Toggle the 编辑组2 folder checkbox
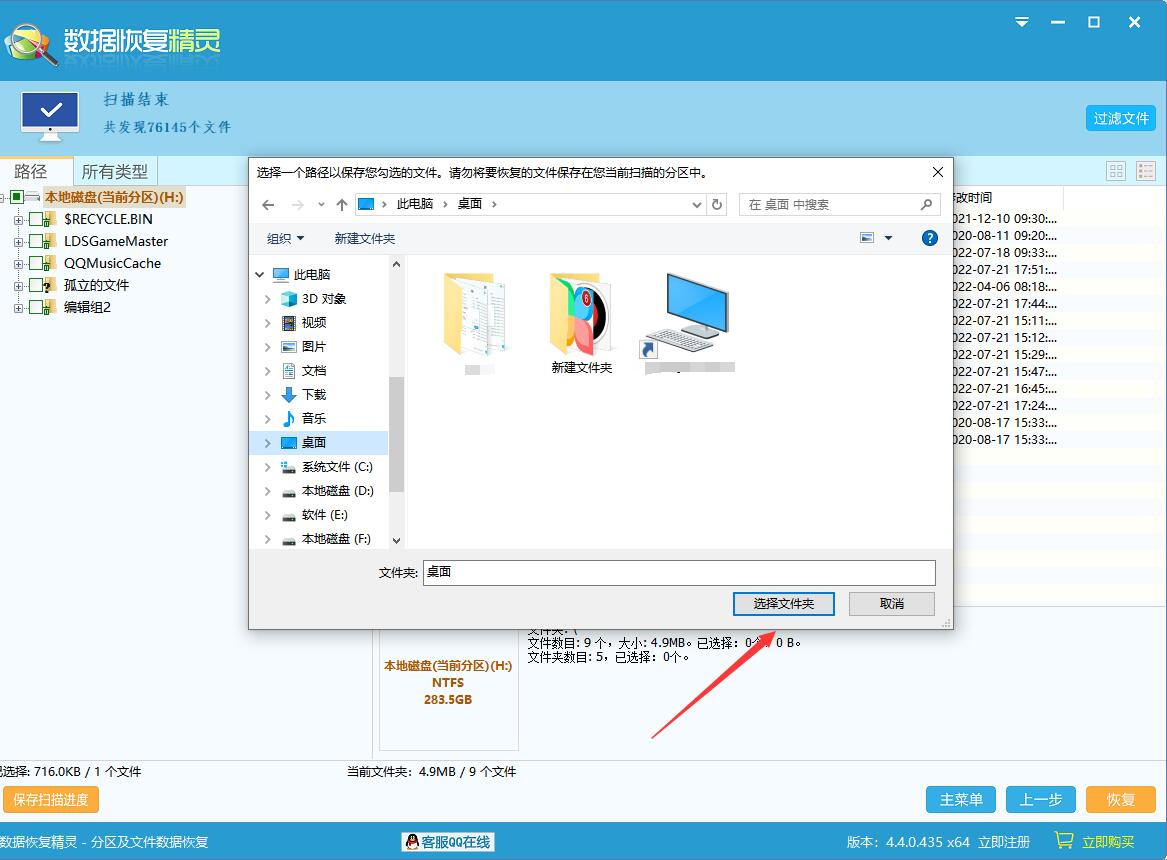Image resolution: width=1167 pixels, height=860 pixels. (x=36, y=308)
